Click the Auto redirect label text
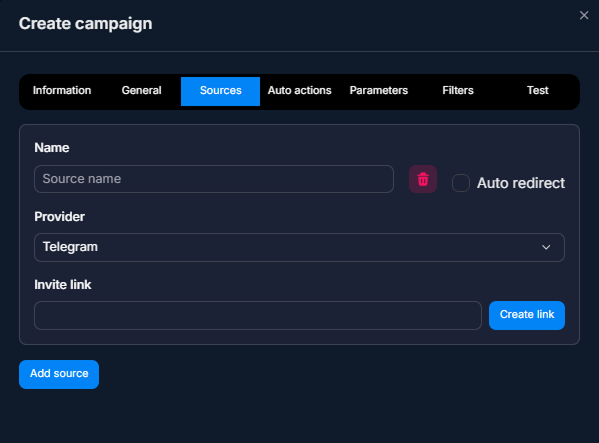This screenshot has height=443, width=599. click(521, 183)
